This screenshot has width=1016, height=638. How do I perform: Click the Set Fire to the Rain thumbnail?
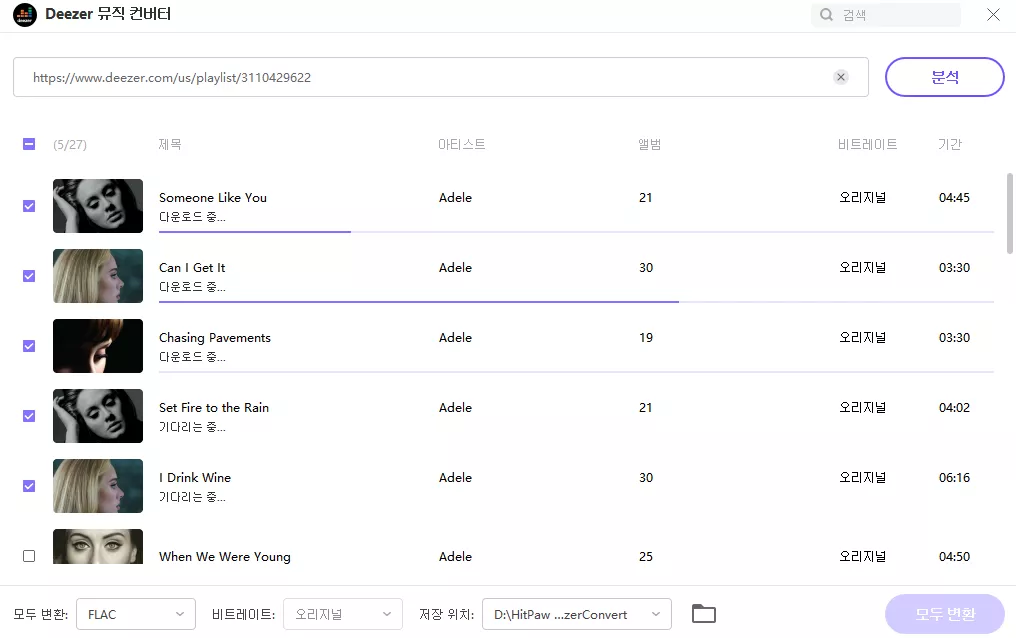tap(98, 416)
